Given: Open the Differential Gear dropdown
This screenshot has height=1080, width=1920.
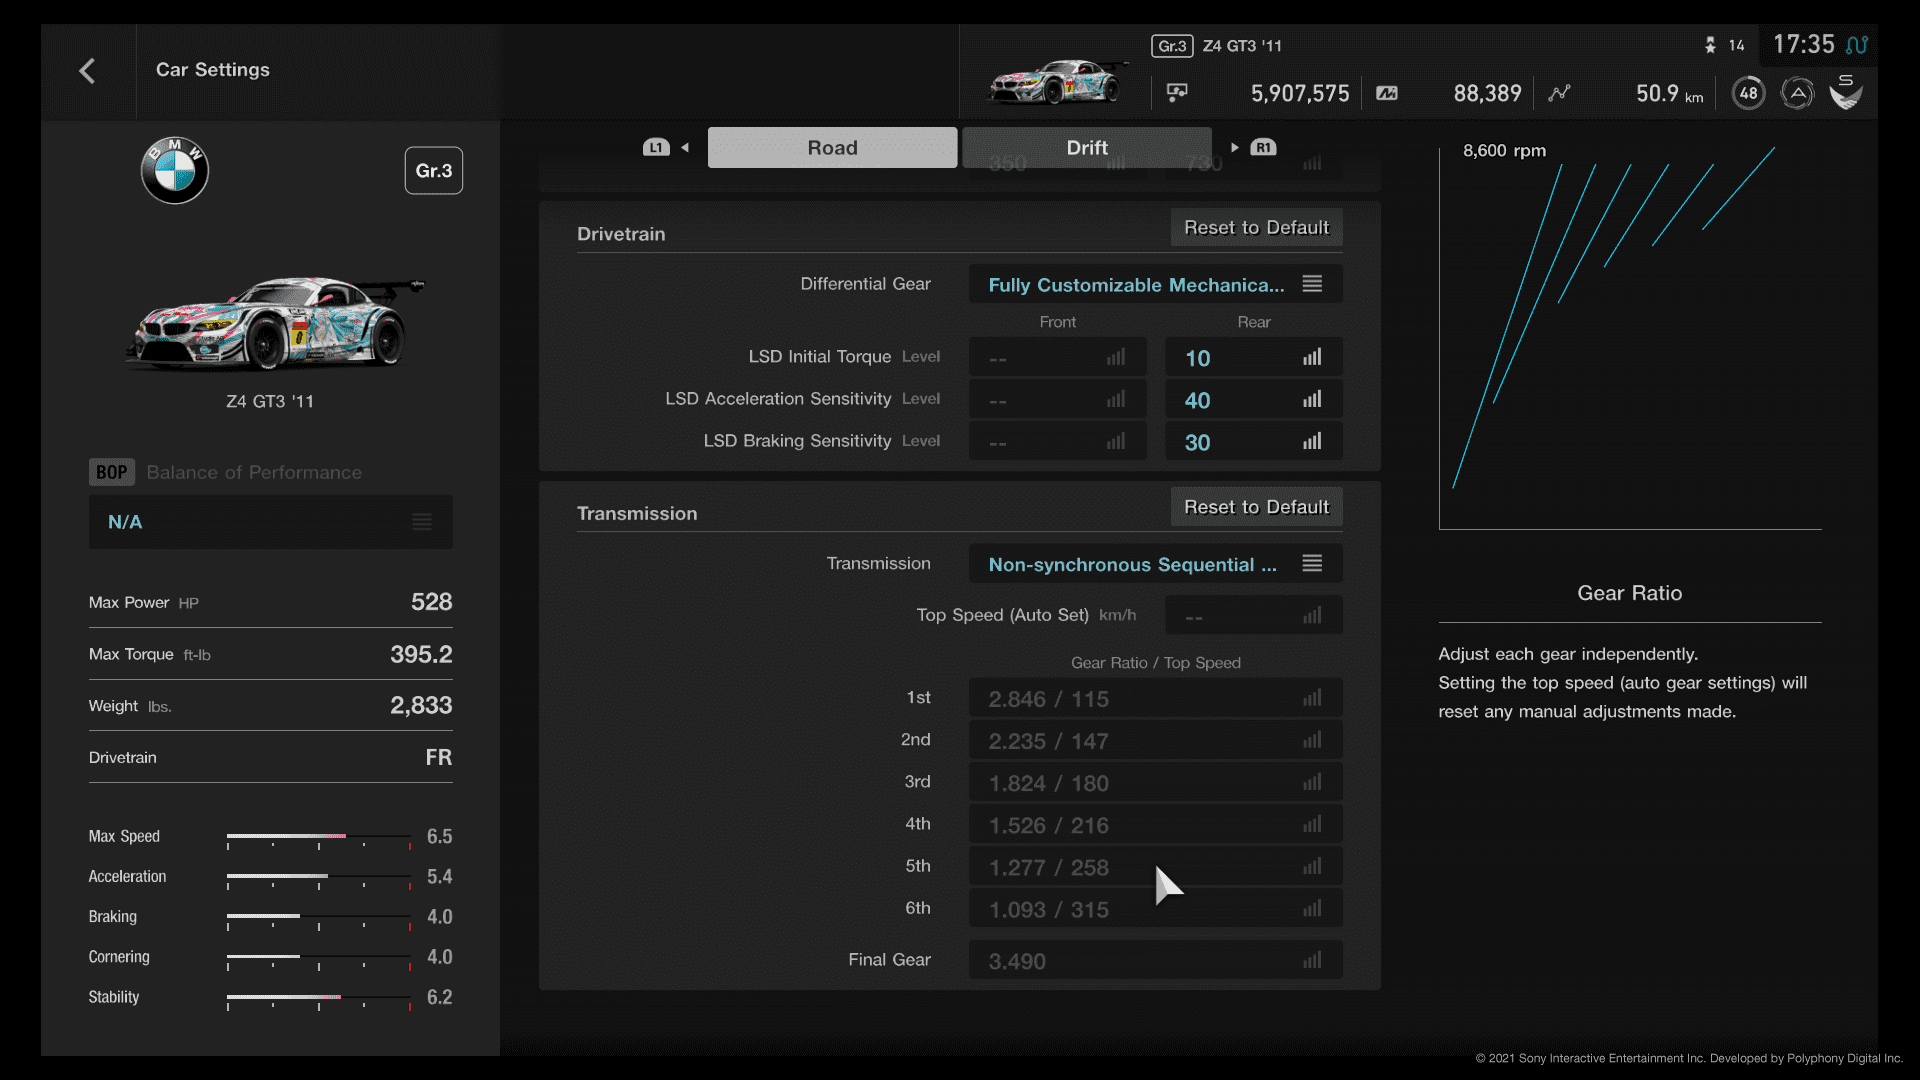Looking at the screenshot, I should pyautogui.click(x=1155, y=284).
